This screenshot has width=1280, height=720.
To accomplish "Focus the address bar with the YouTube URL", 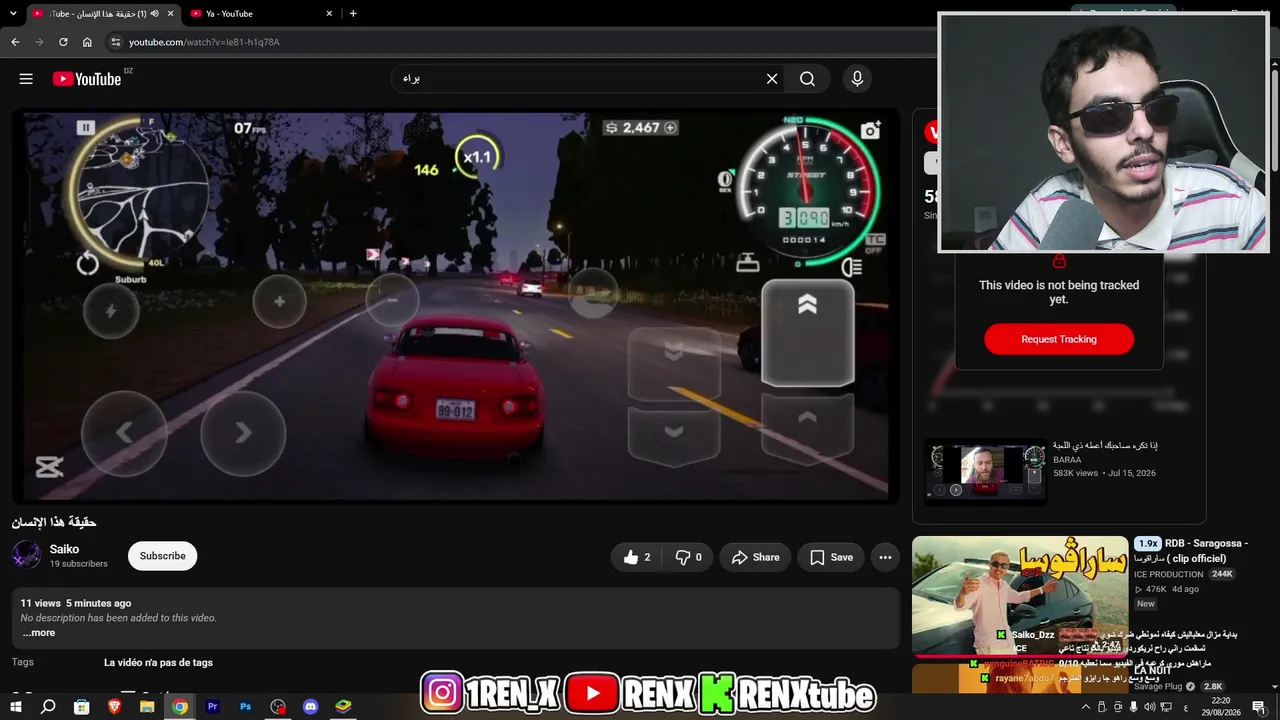I will (520, 42).
